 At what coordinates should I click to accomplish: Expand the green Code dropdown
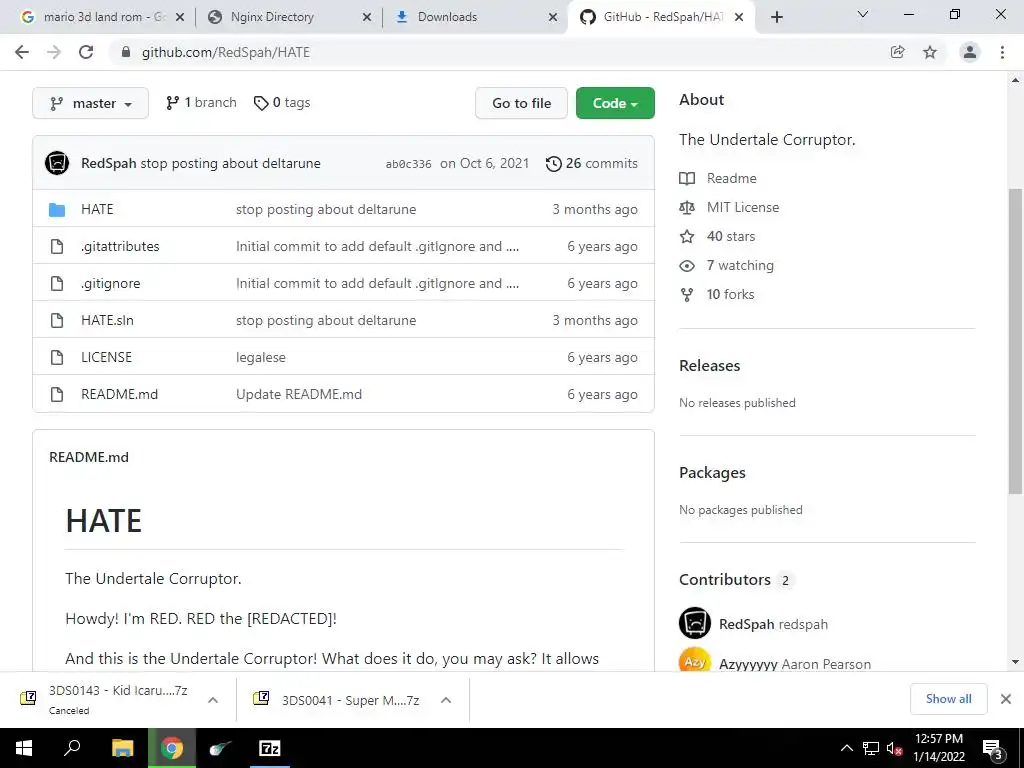[615, 103]
